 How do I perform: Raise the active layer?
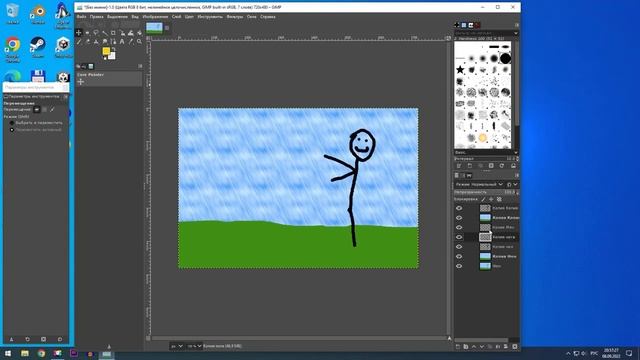(474, 347)
